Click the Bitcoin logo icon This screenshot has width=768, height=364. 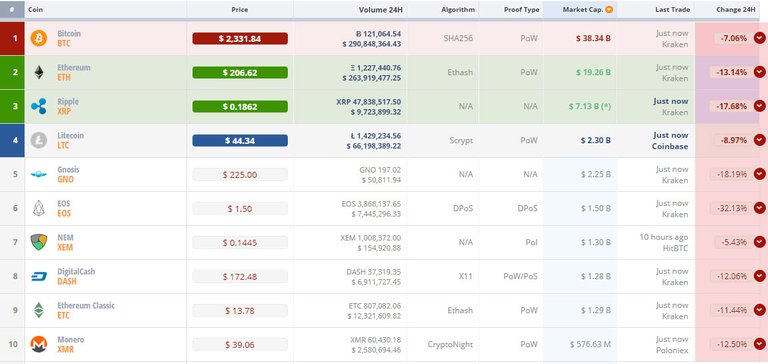pyautogui.click(x=39, y=38)
